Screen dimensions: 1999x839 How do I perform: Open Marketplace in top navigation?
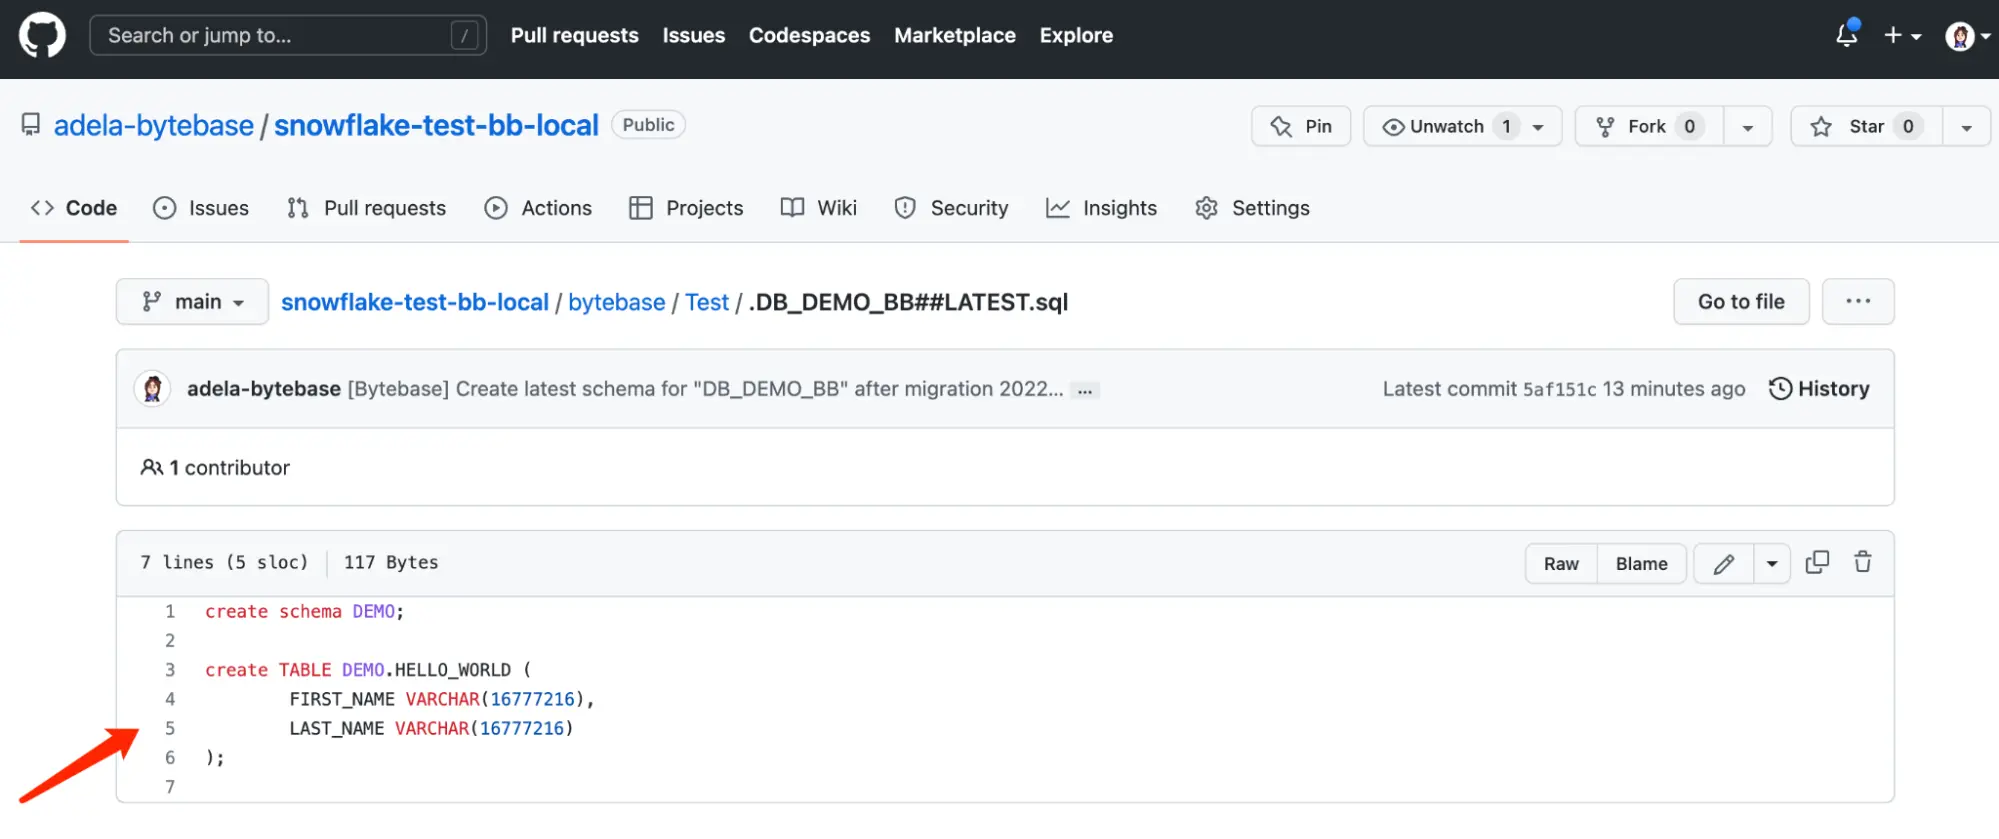[954, 35]
